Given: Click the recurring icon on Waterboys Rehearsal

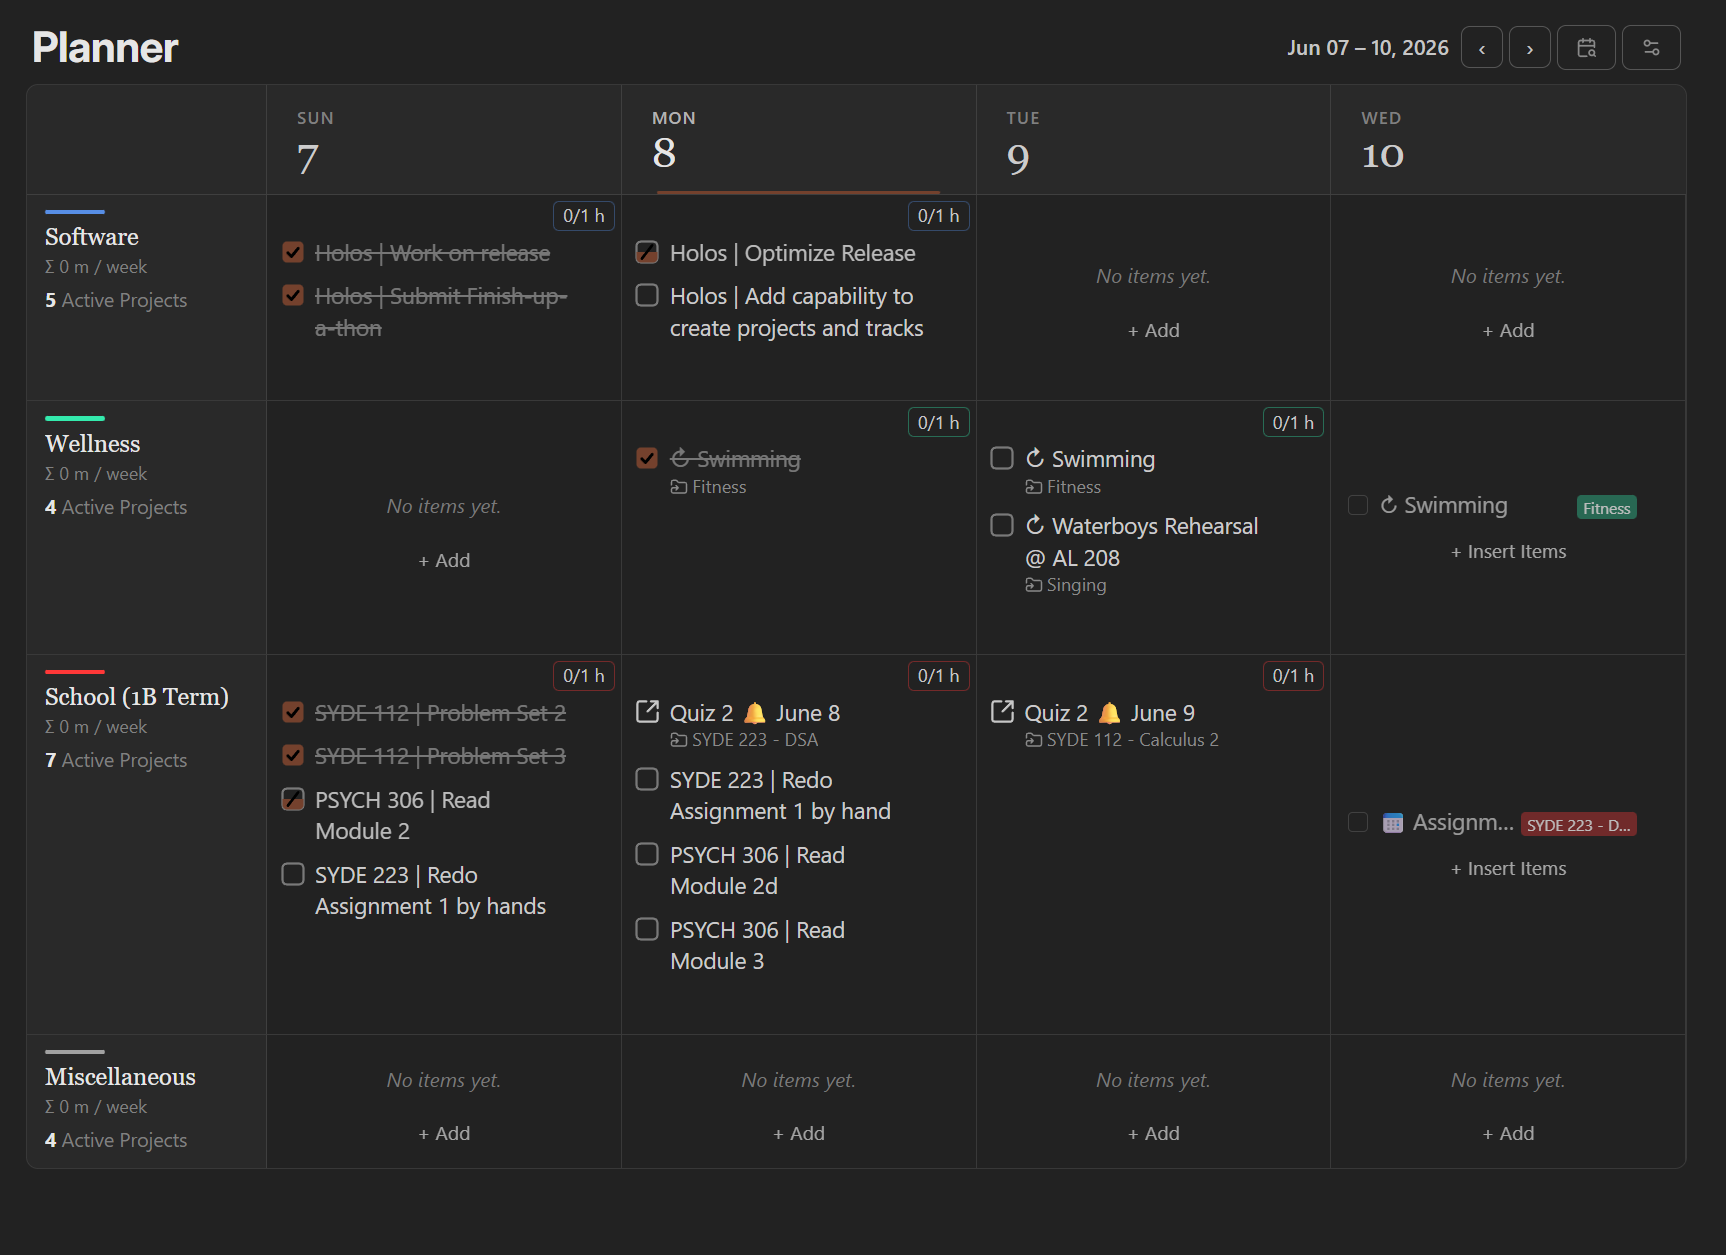Looking at the screenshot, I should (1035, 525).
